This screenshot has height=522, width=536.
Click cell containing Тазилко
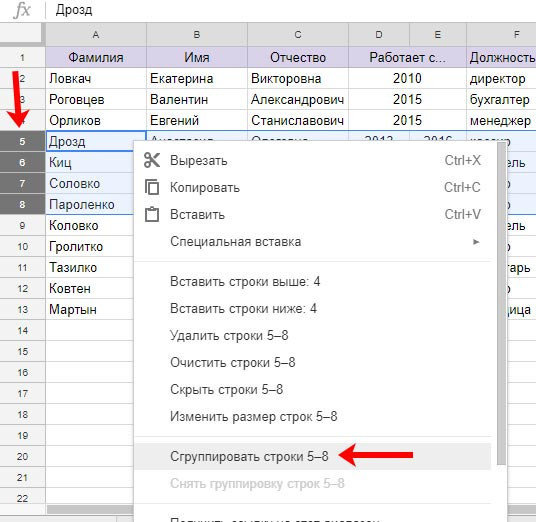coord(90,268)
